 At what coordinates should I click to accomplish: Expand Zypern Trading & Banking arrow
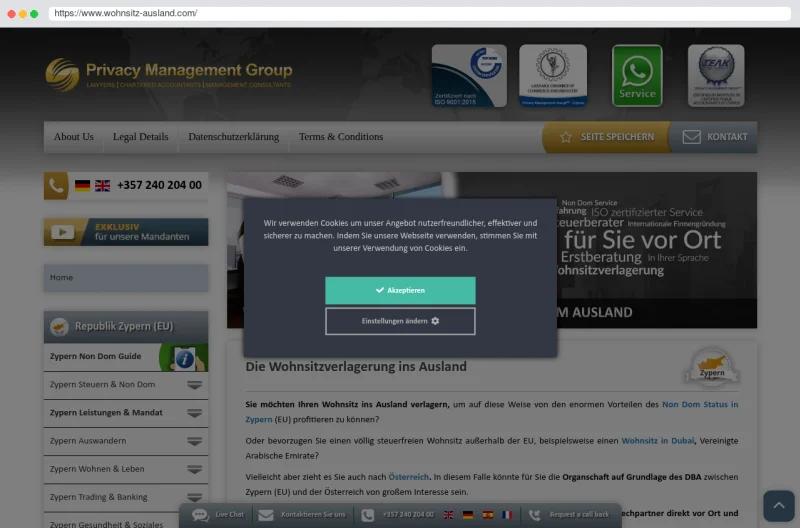tap(194, 497)
